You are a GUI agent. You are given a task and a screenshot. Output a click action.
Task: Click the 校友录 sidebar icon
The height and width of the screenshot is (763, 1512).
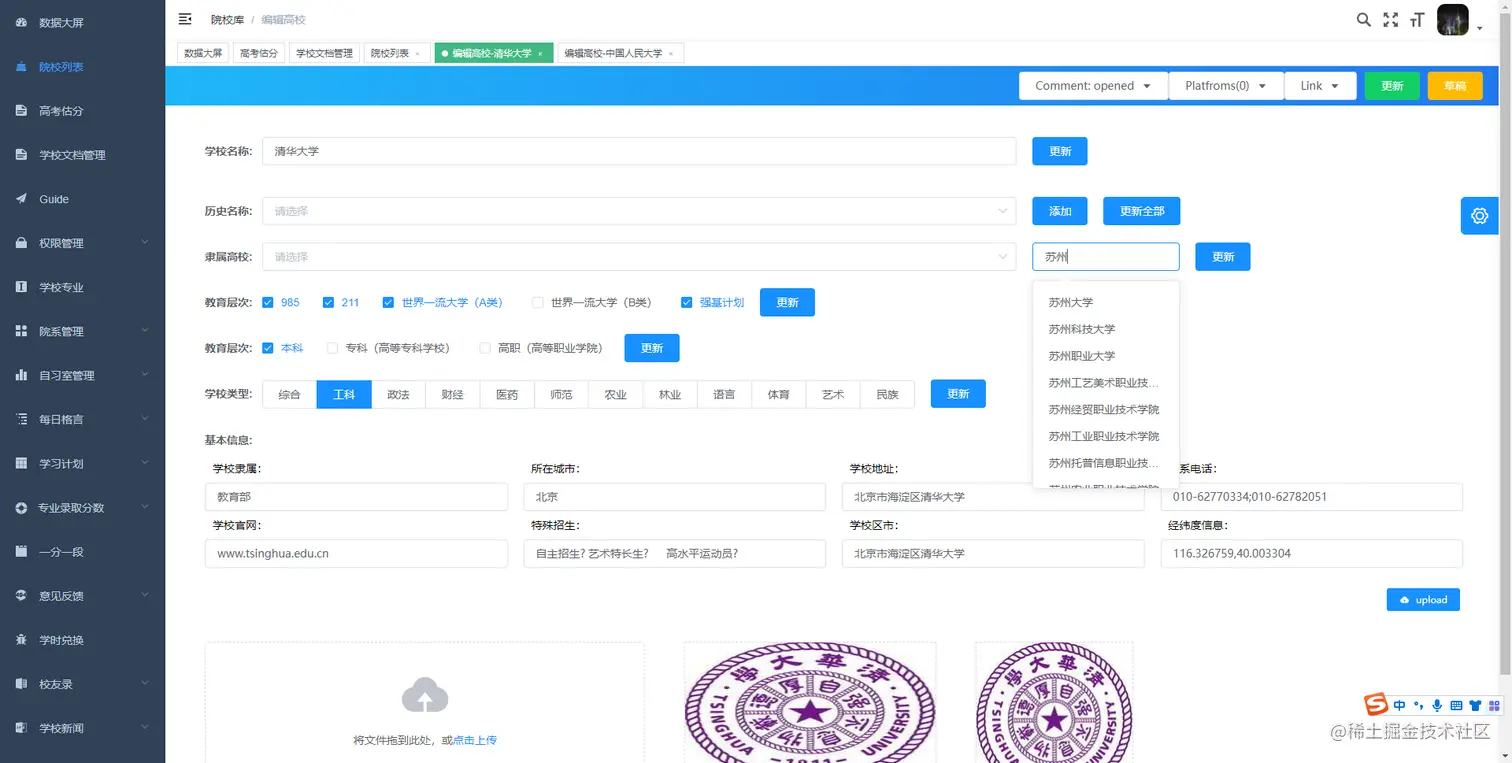[x=21, y=683]
